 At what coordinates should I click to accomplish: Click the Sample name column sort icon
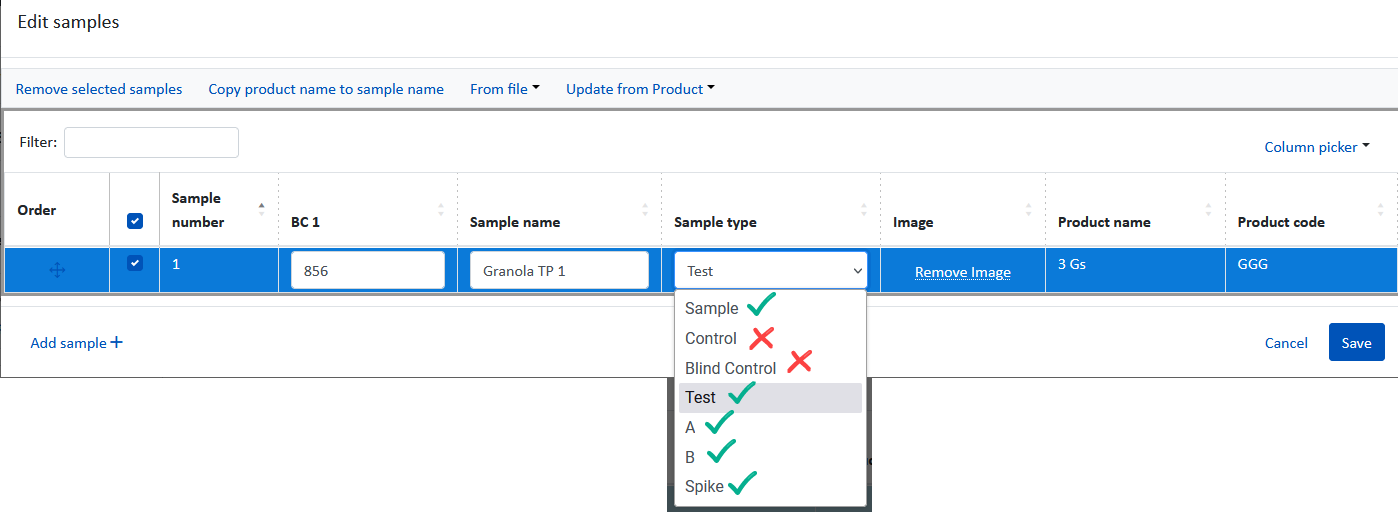click(x=645, y=209)
